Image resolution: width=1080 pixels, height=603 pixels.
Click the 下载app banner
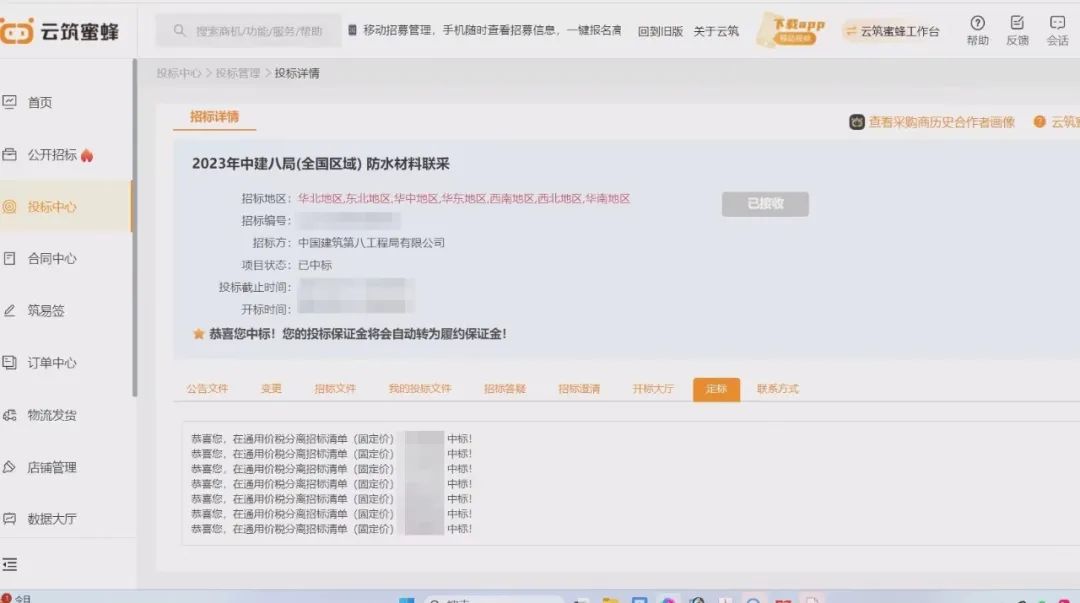791,30
